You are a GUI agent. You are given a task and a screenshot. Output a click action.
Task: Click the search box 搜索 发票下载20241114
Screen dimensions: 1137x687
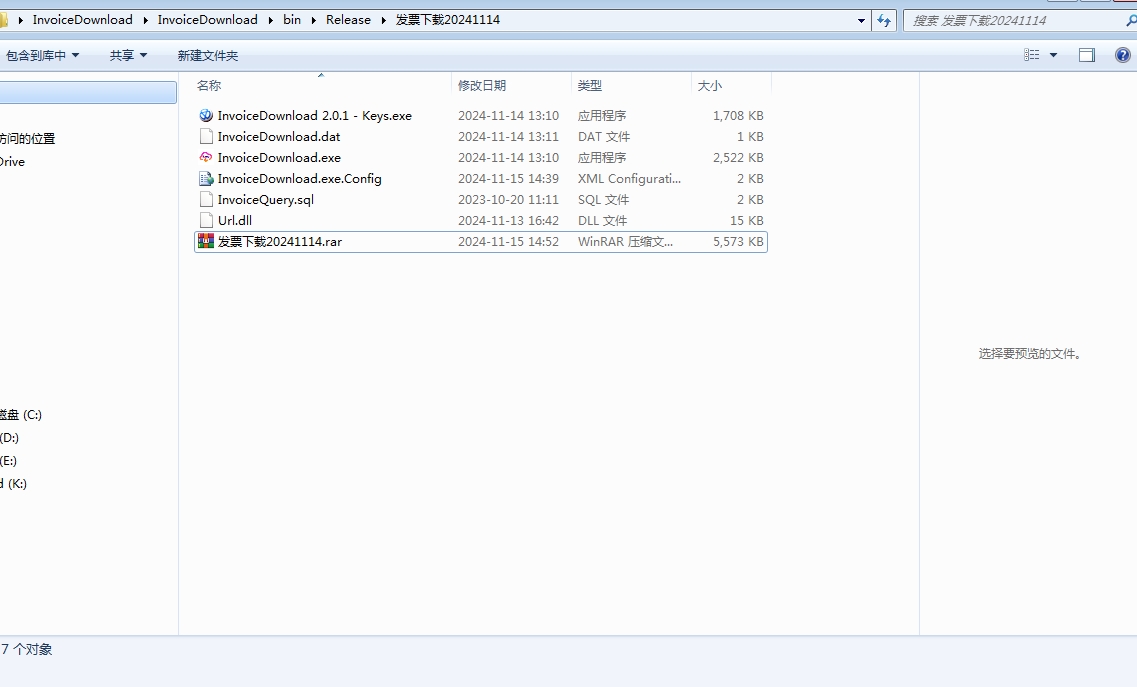pos(1010,20)
